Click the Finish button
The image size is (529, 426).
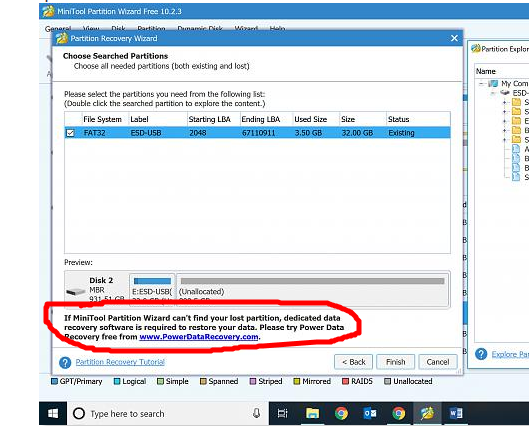[x=395, y=362]
